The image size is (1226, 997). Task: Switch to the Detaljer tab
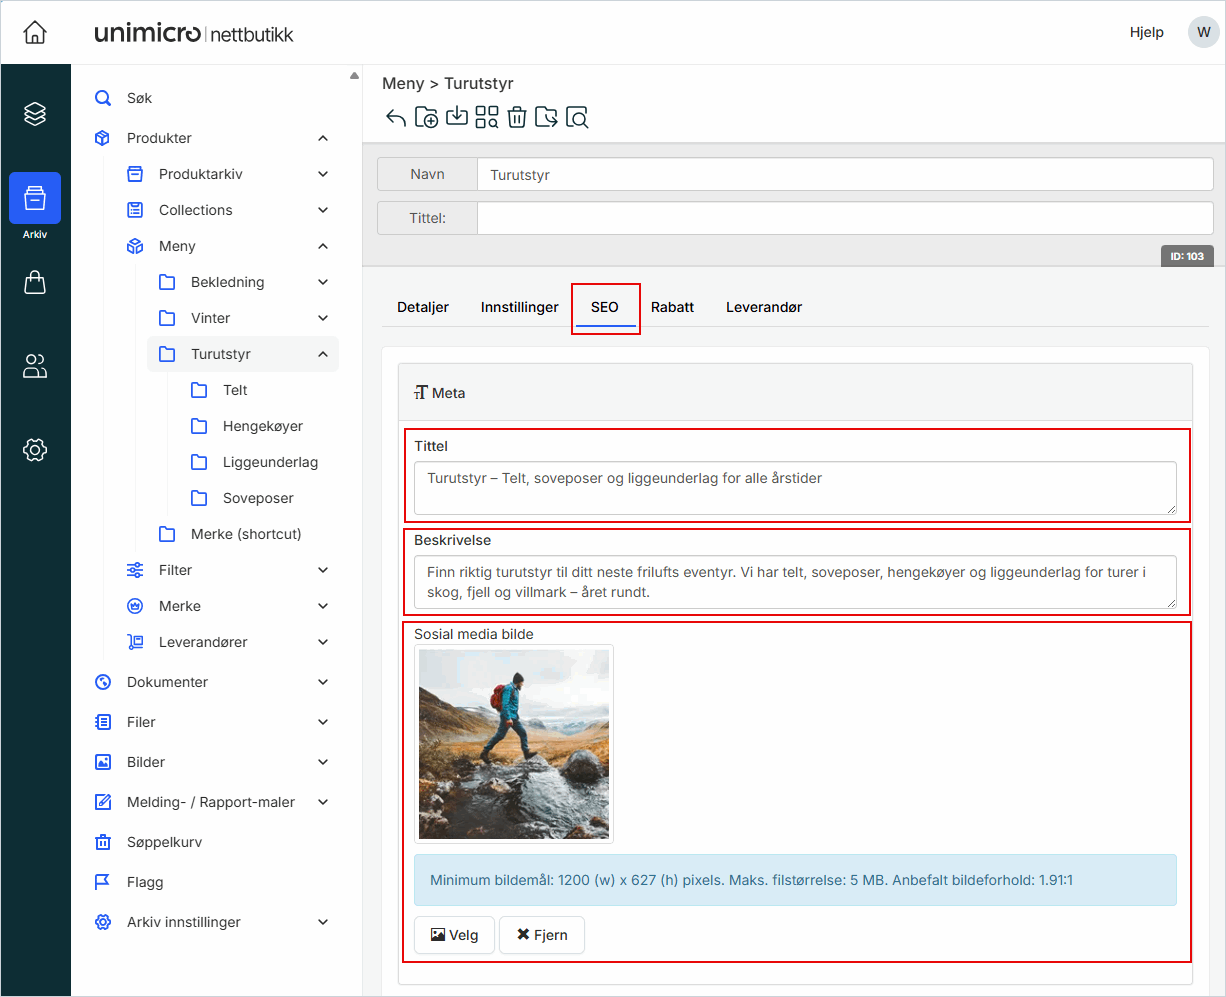pos(423,307)
